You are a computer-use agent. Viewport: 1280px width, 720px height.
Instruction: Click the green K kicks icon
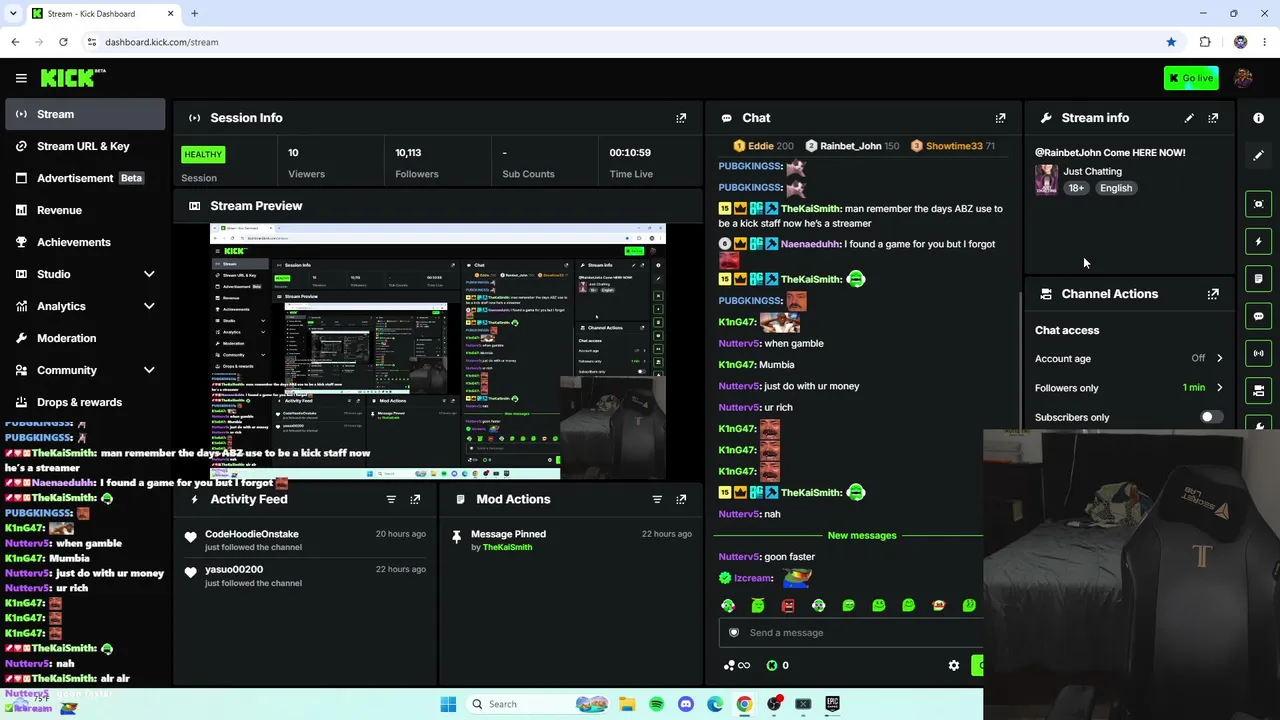pyautogui.click(x=772, y=665)
